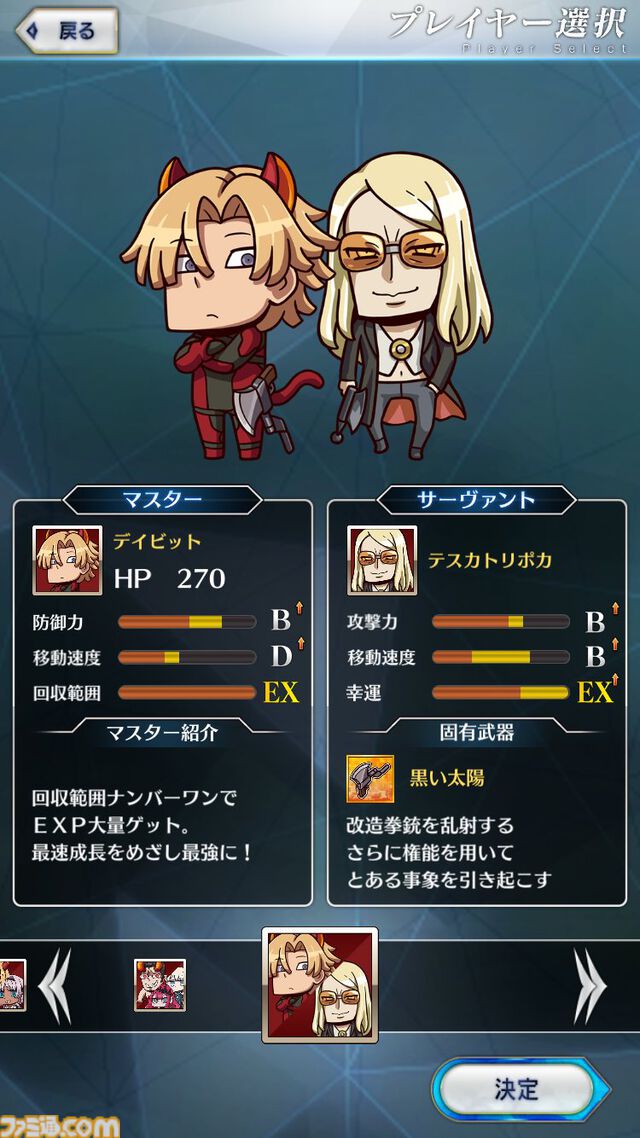Image resolution: width=640 pixels, height=1138 pixels.
Task: Pick the partially visible leftmost character thumbnail
Action: click(x=12, y=986)
